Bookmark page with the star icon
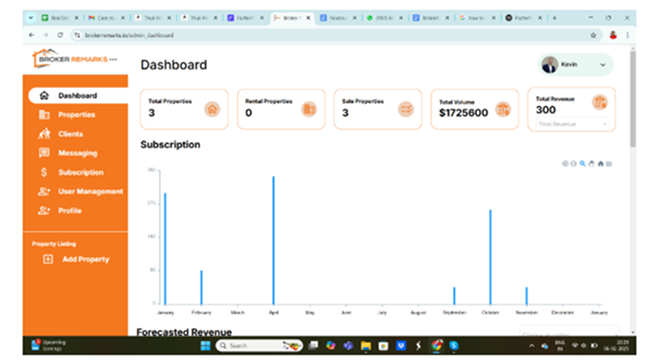This screenshot has height=361, width=662. click(x=593, y=35)
